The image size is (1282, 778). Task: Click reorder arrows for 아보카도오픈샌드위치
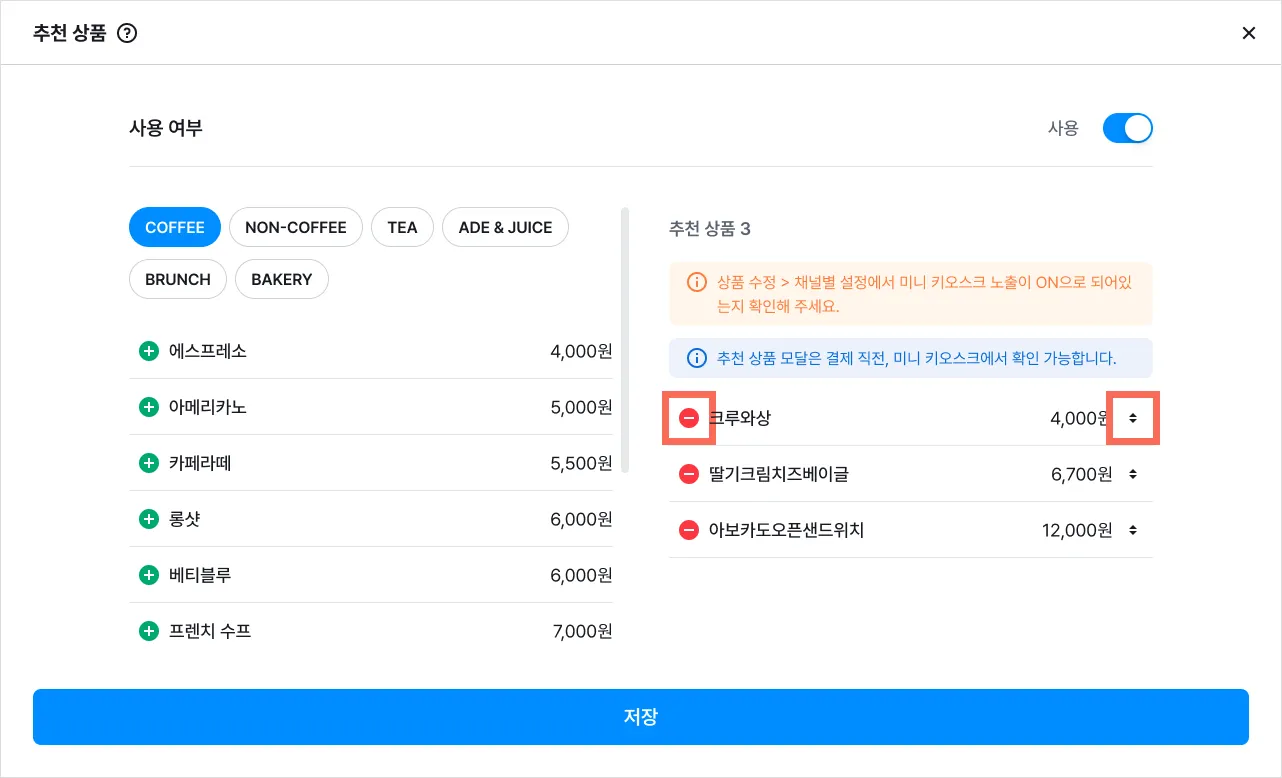coord(1133,530)
